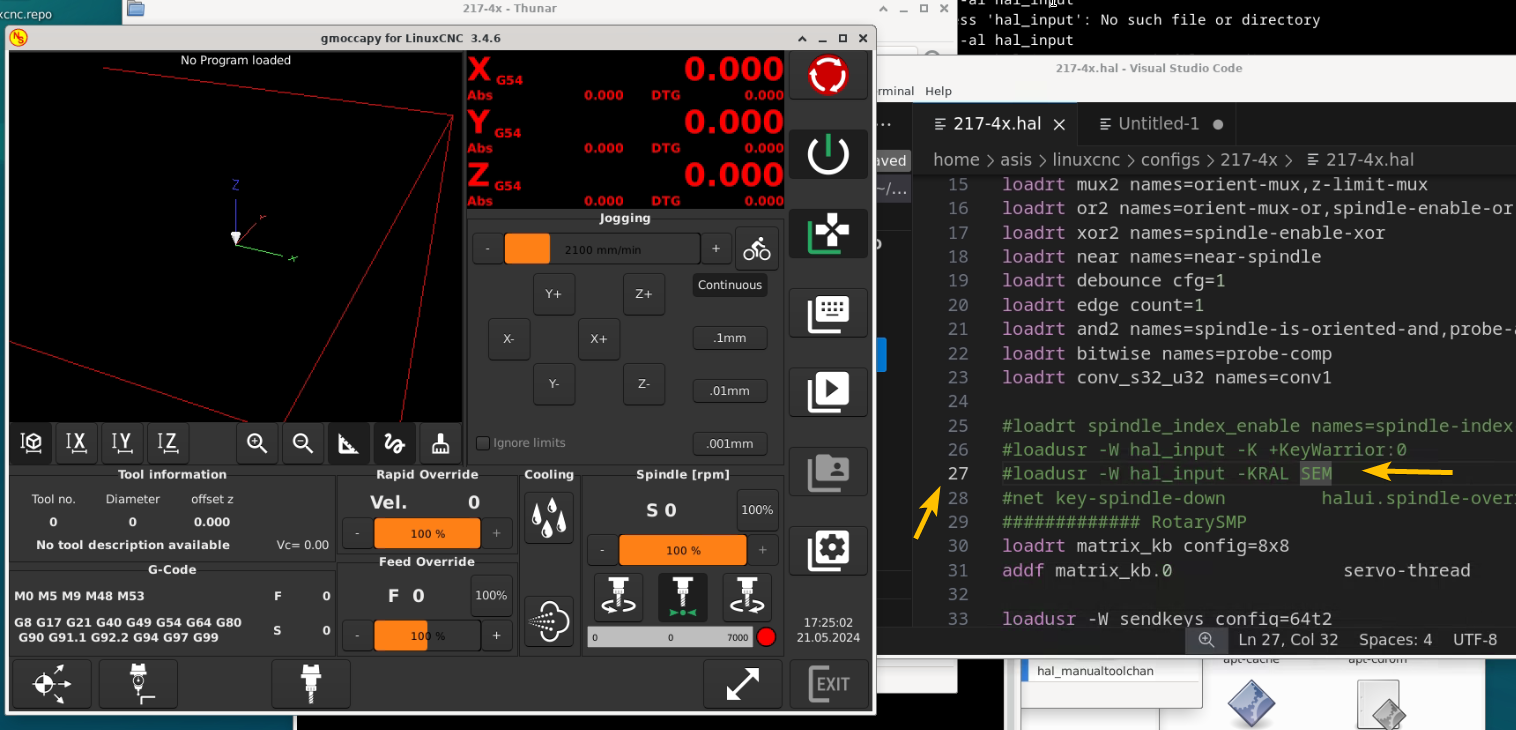Set preview to X view

pos(77,443)
